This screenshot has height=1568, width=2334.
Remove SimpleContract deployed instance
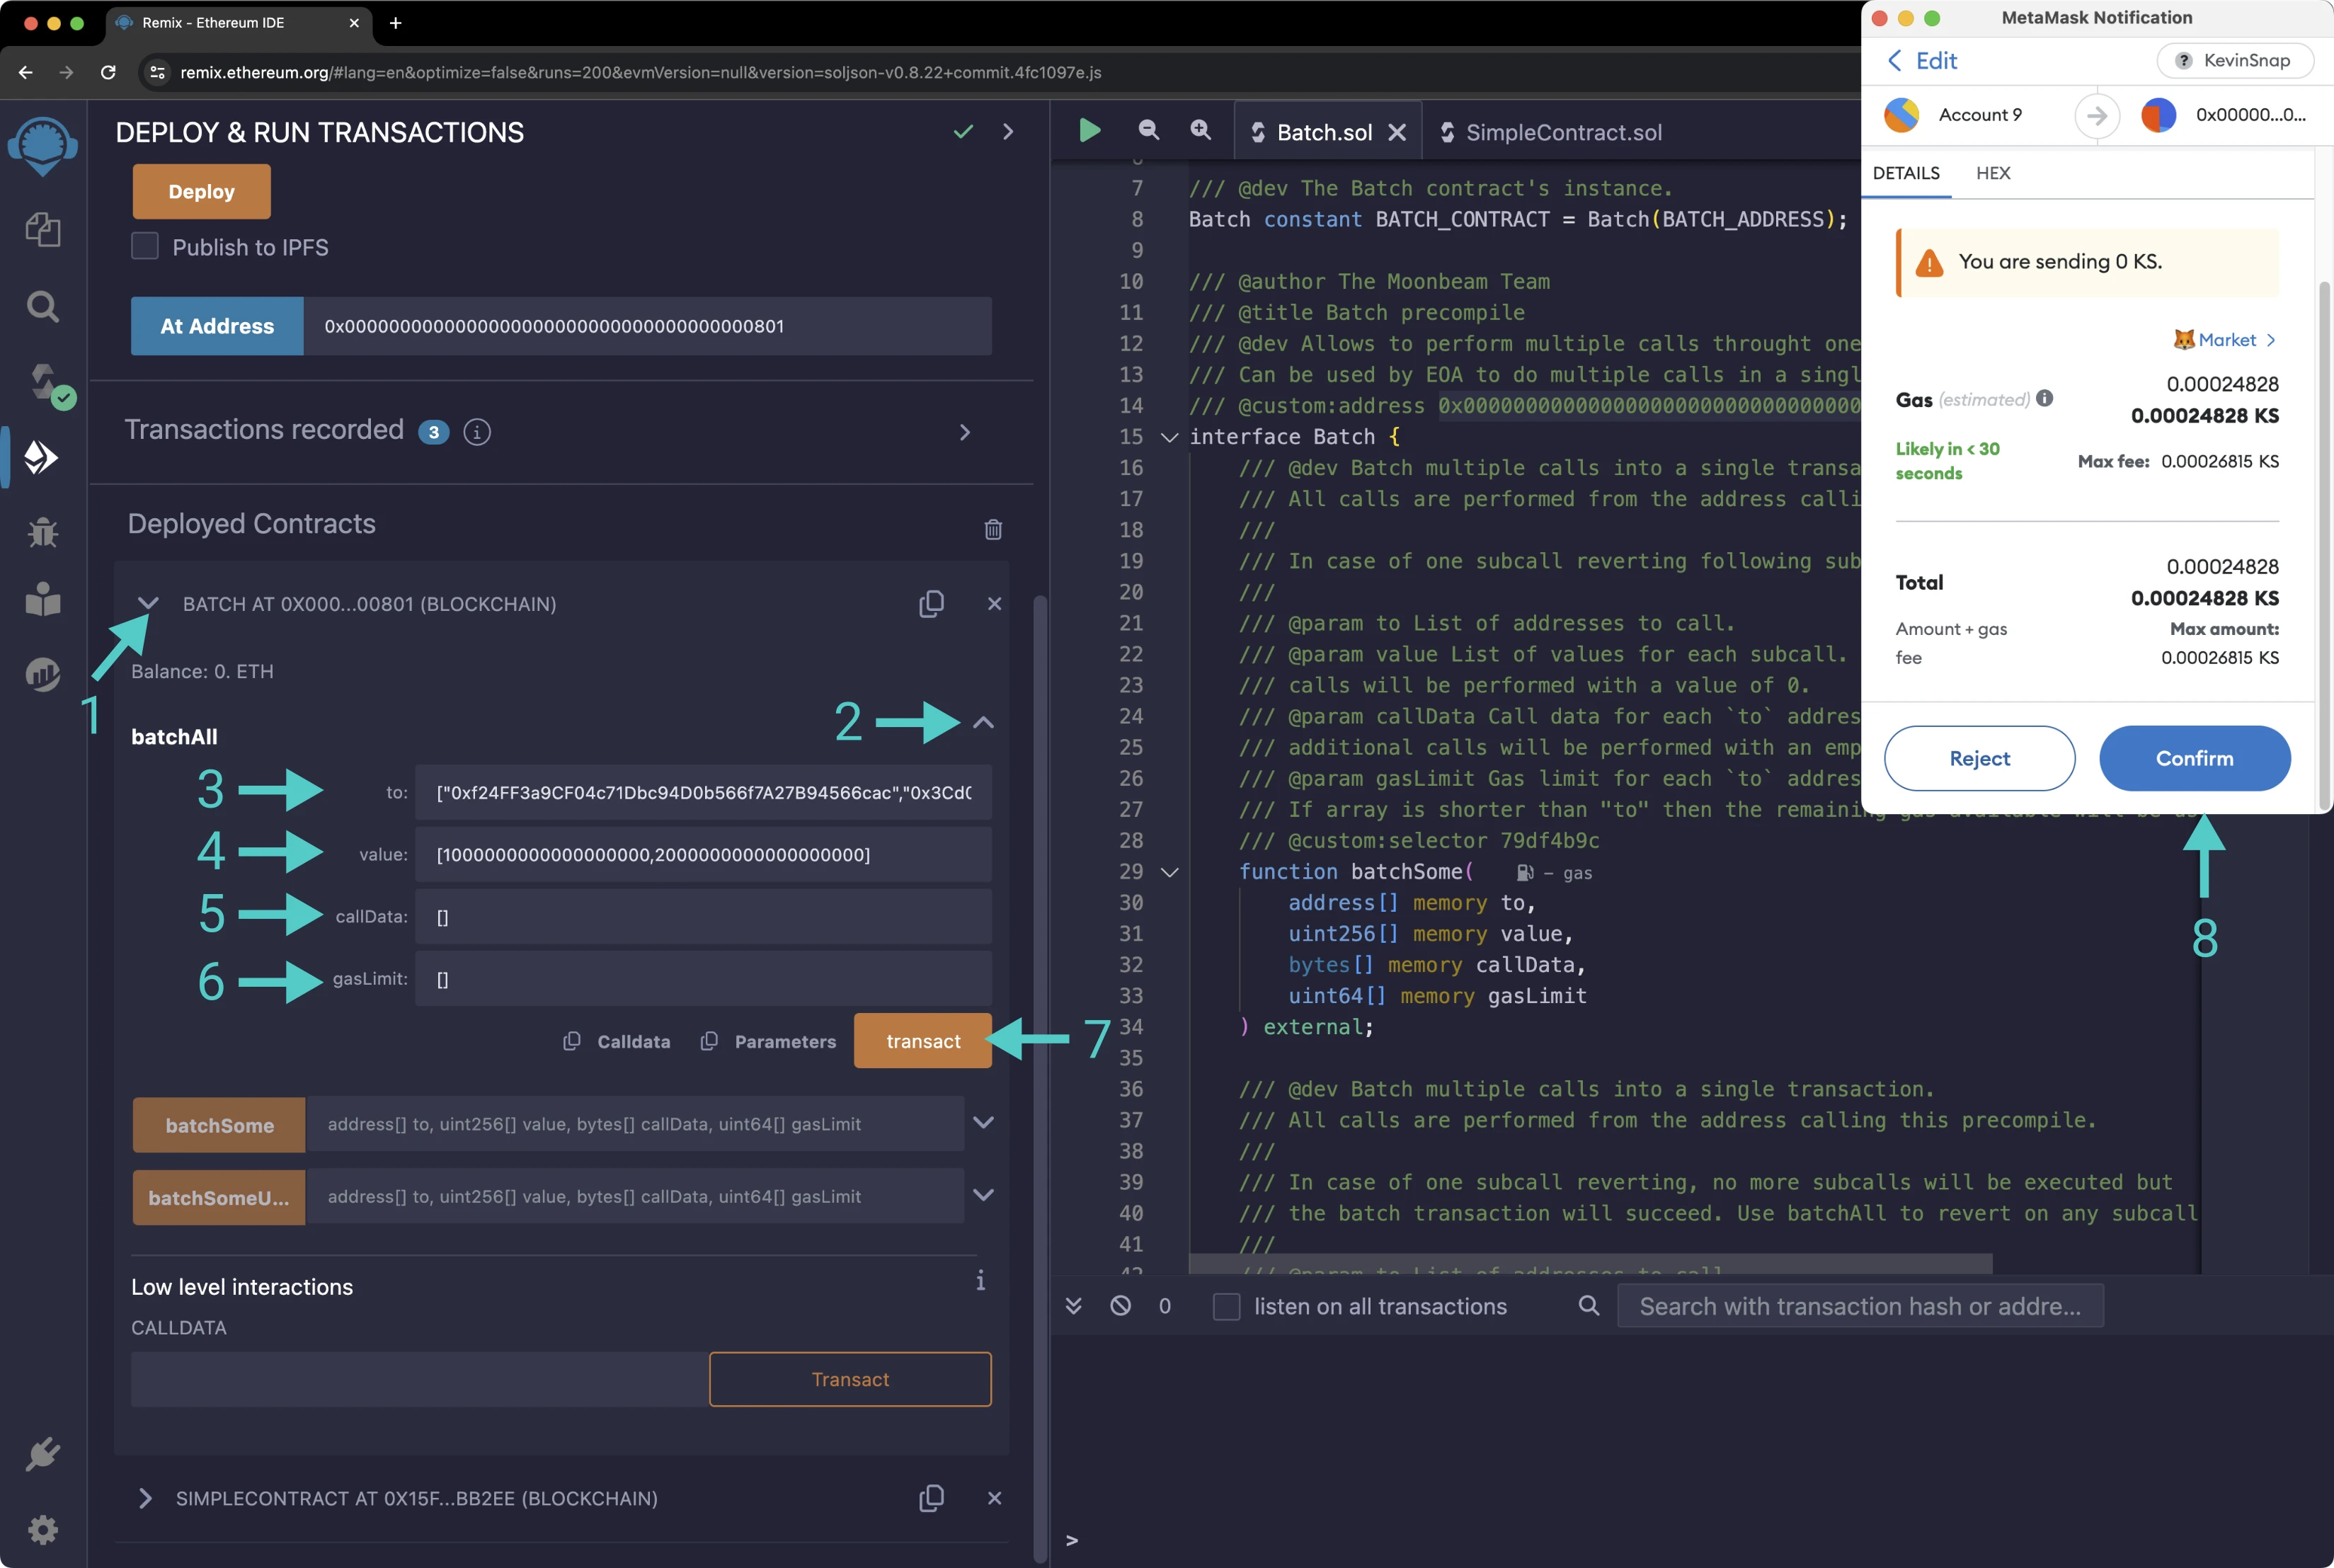(994, 1498)
